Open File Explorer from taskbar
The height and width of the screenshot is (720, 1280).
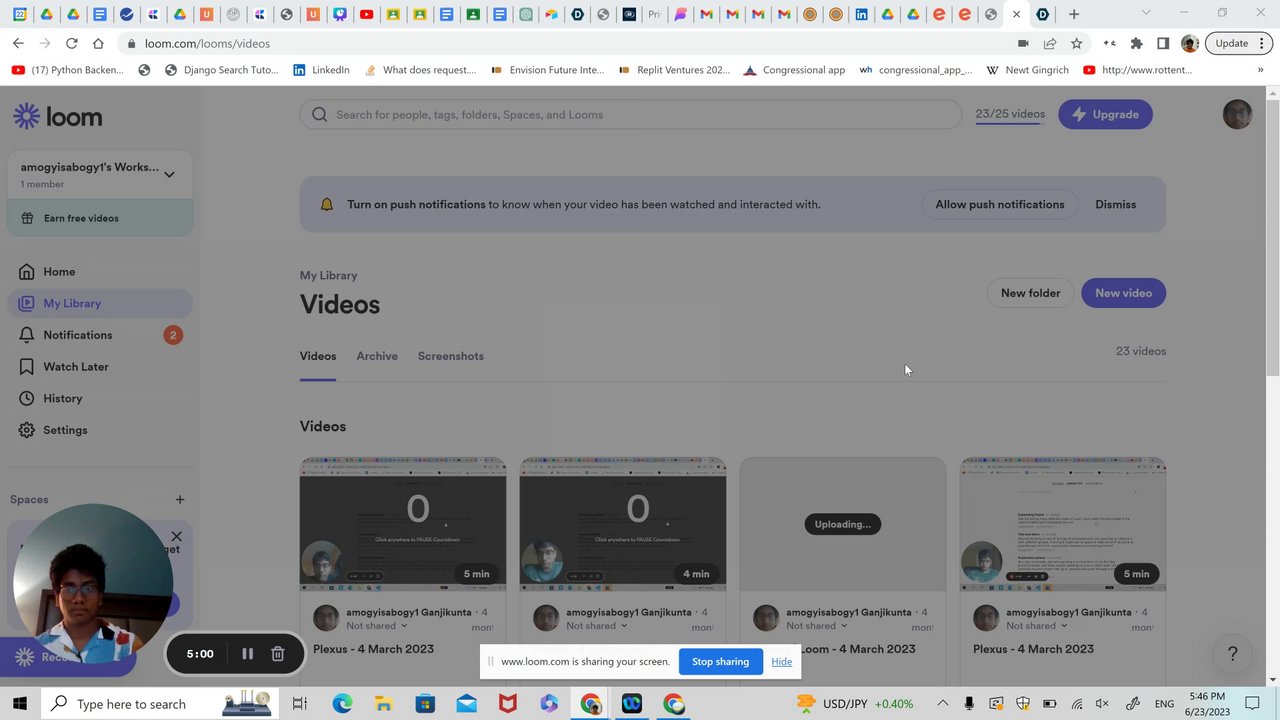[x=383, y=704]
